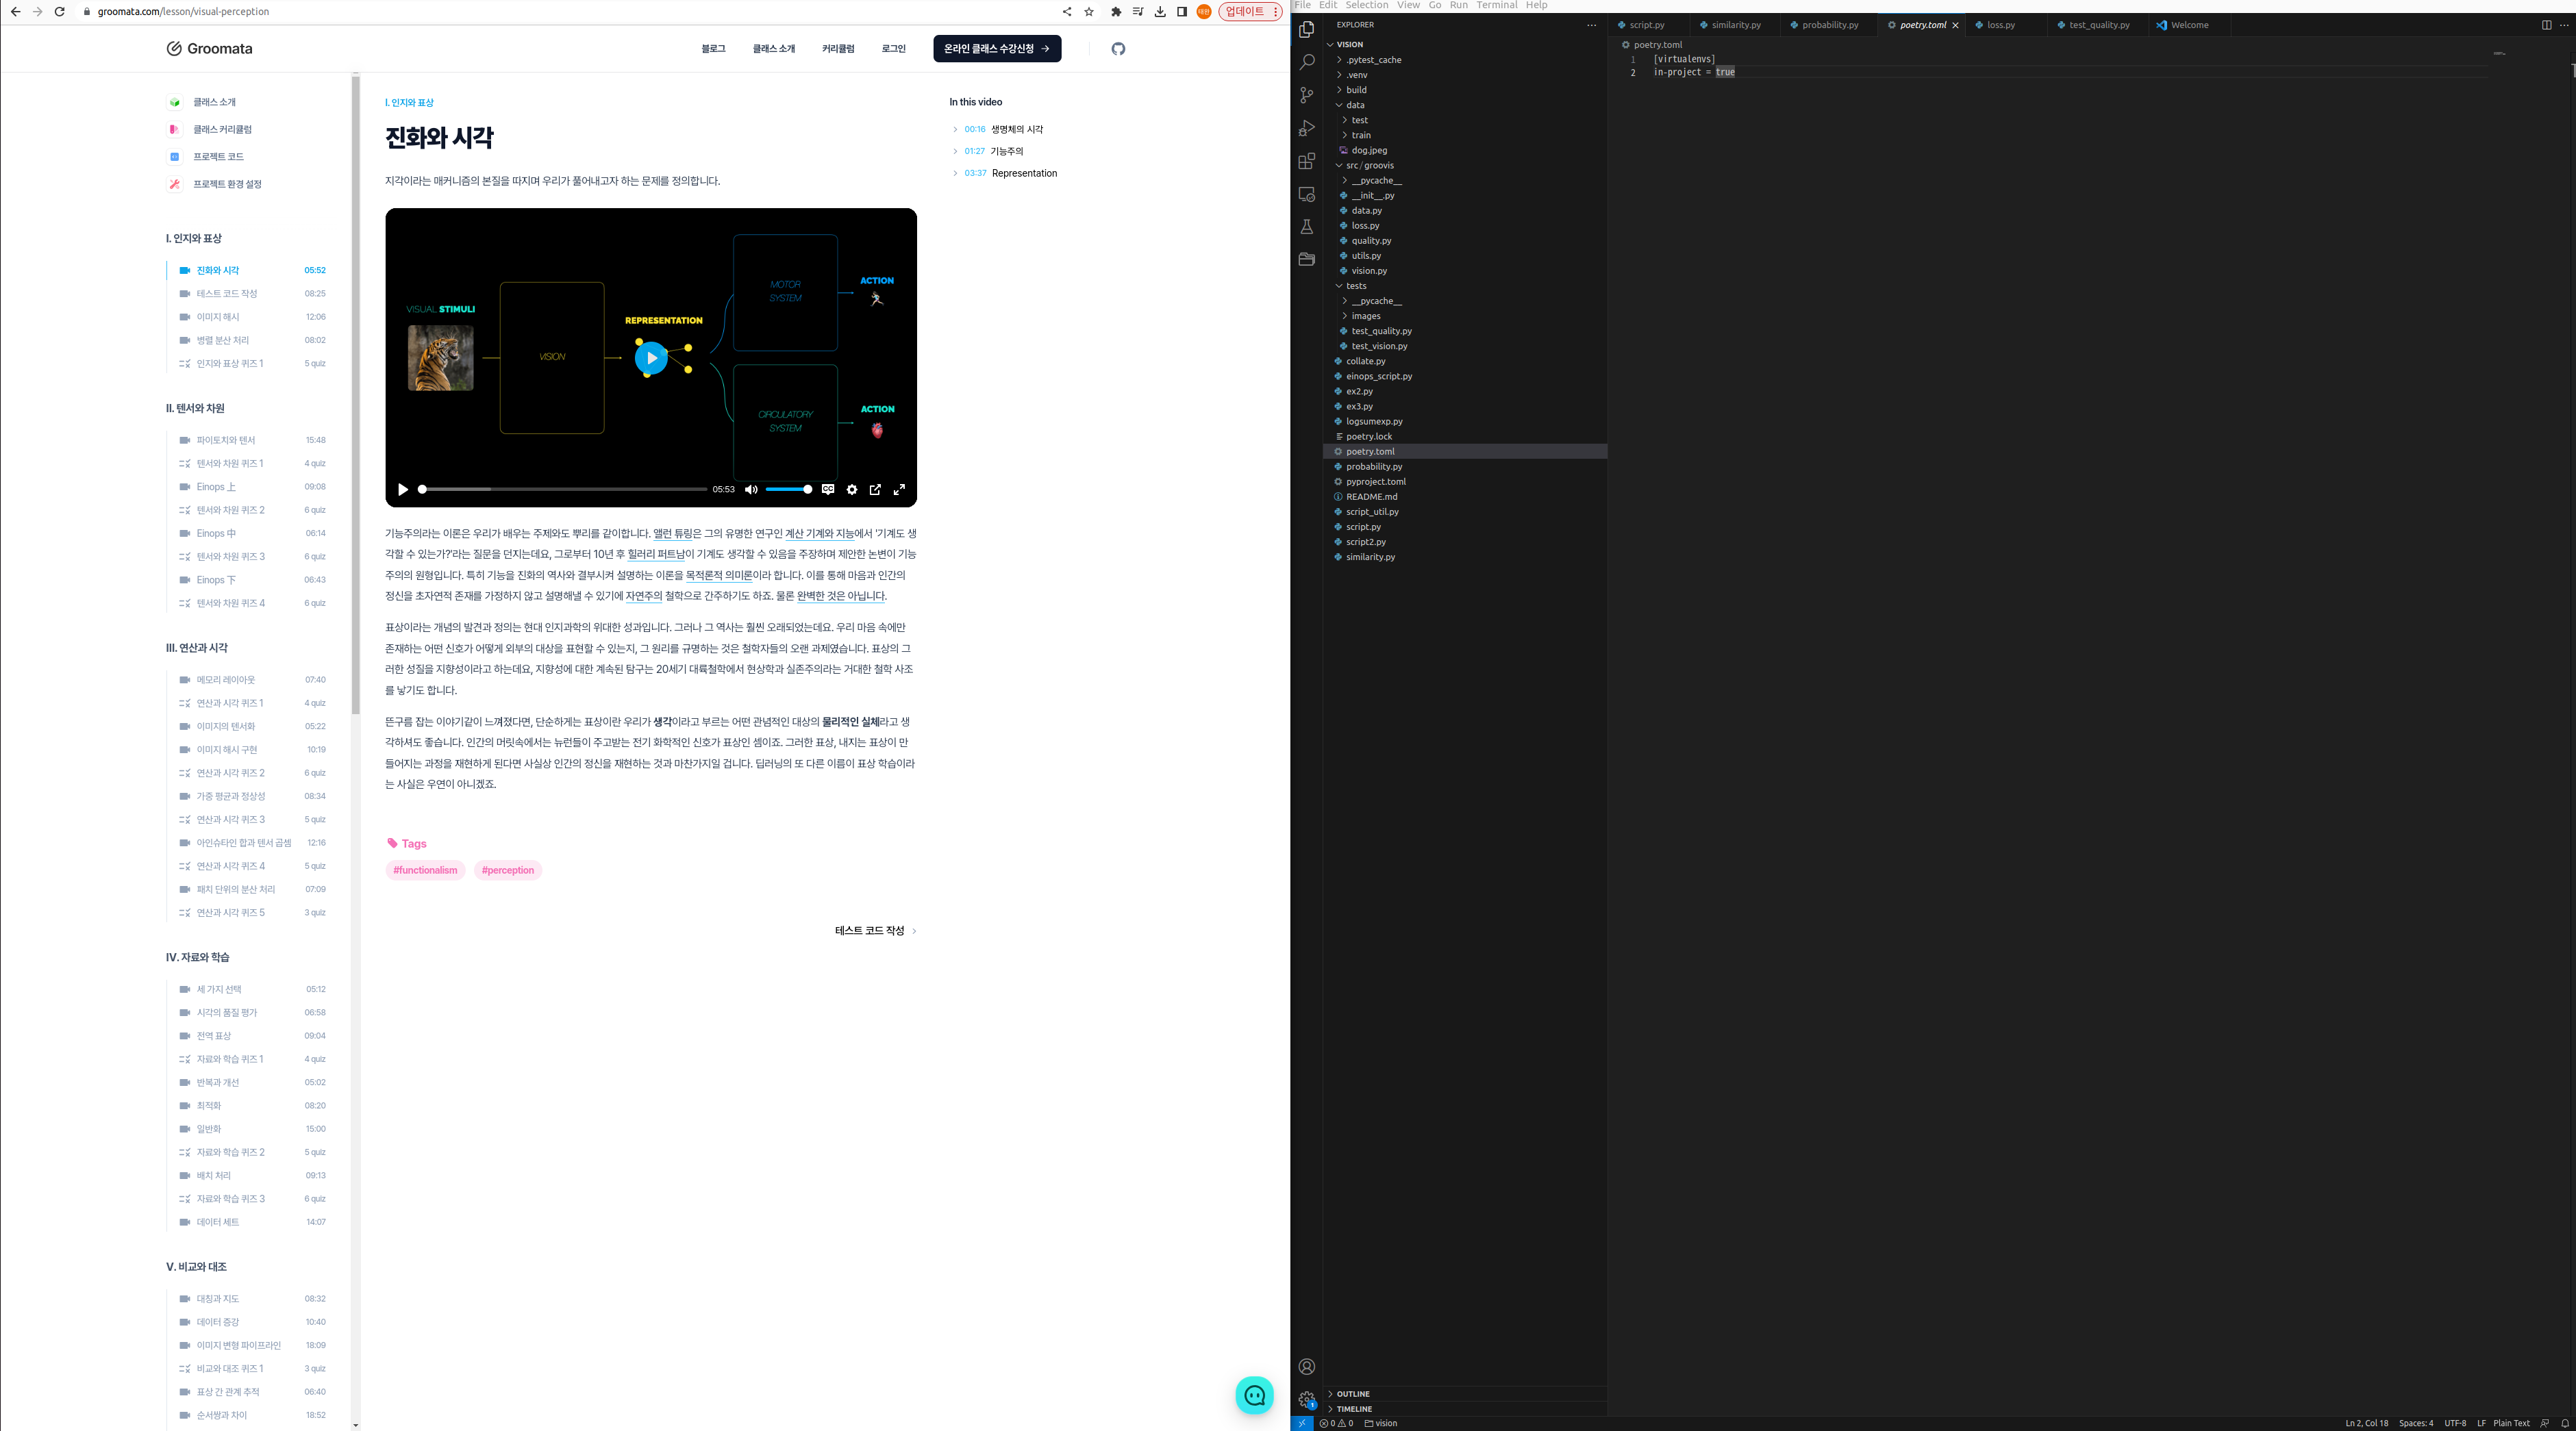Image resolution: width=2576 pixels, height=1431 pixels.
Task: Open the Testing flask icon
Action: [x=1306, y=227]
